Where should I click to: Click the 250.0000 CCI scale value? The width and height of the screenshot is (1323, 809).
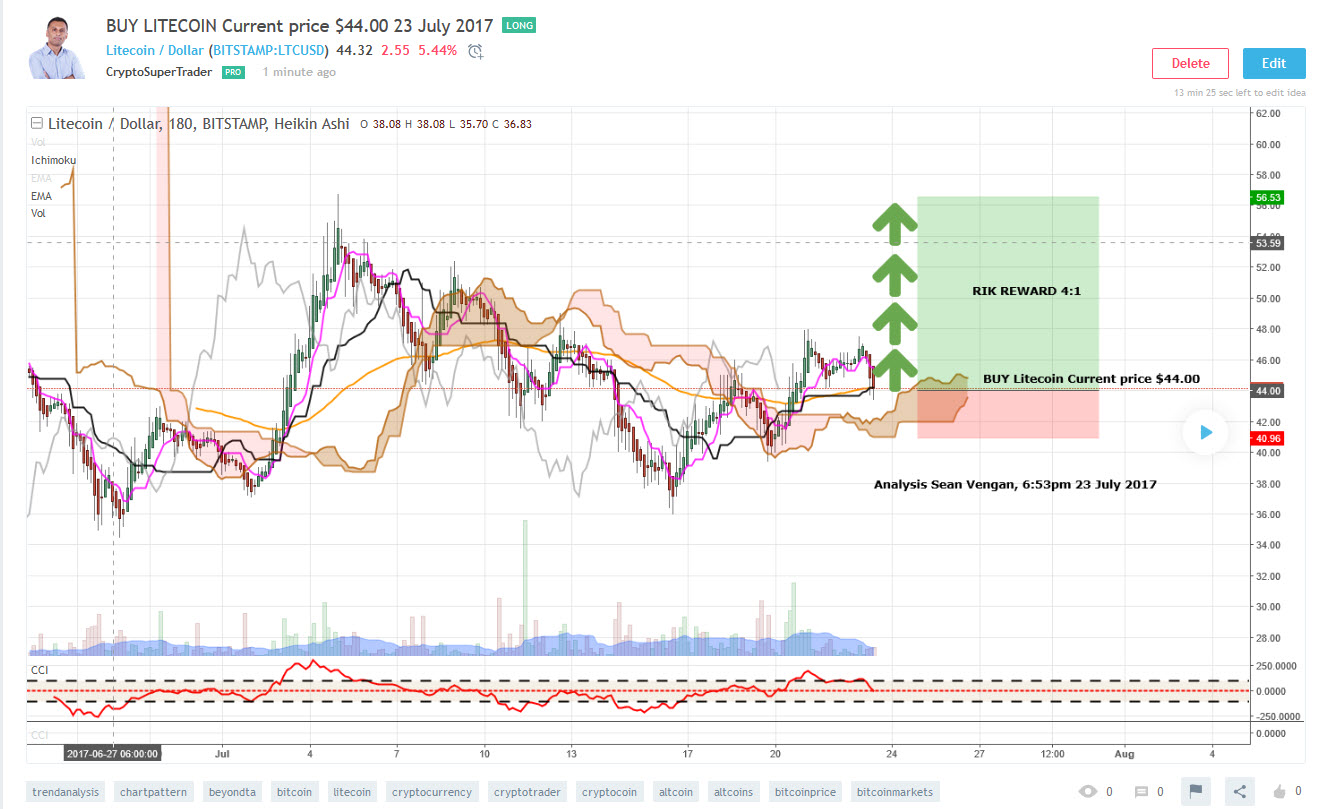[x=1276, y=666]
